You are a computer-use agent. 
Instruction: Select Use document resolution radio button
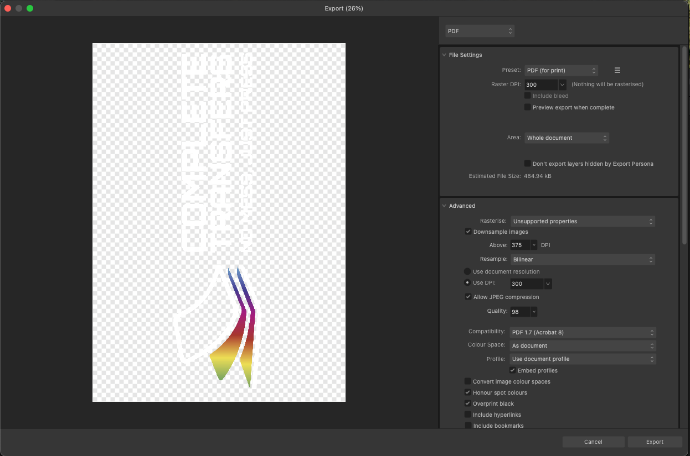point(467,272)
